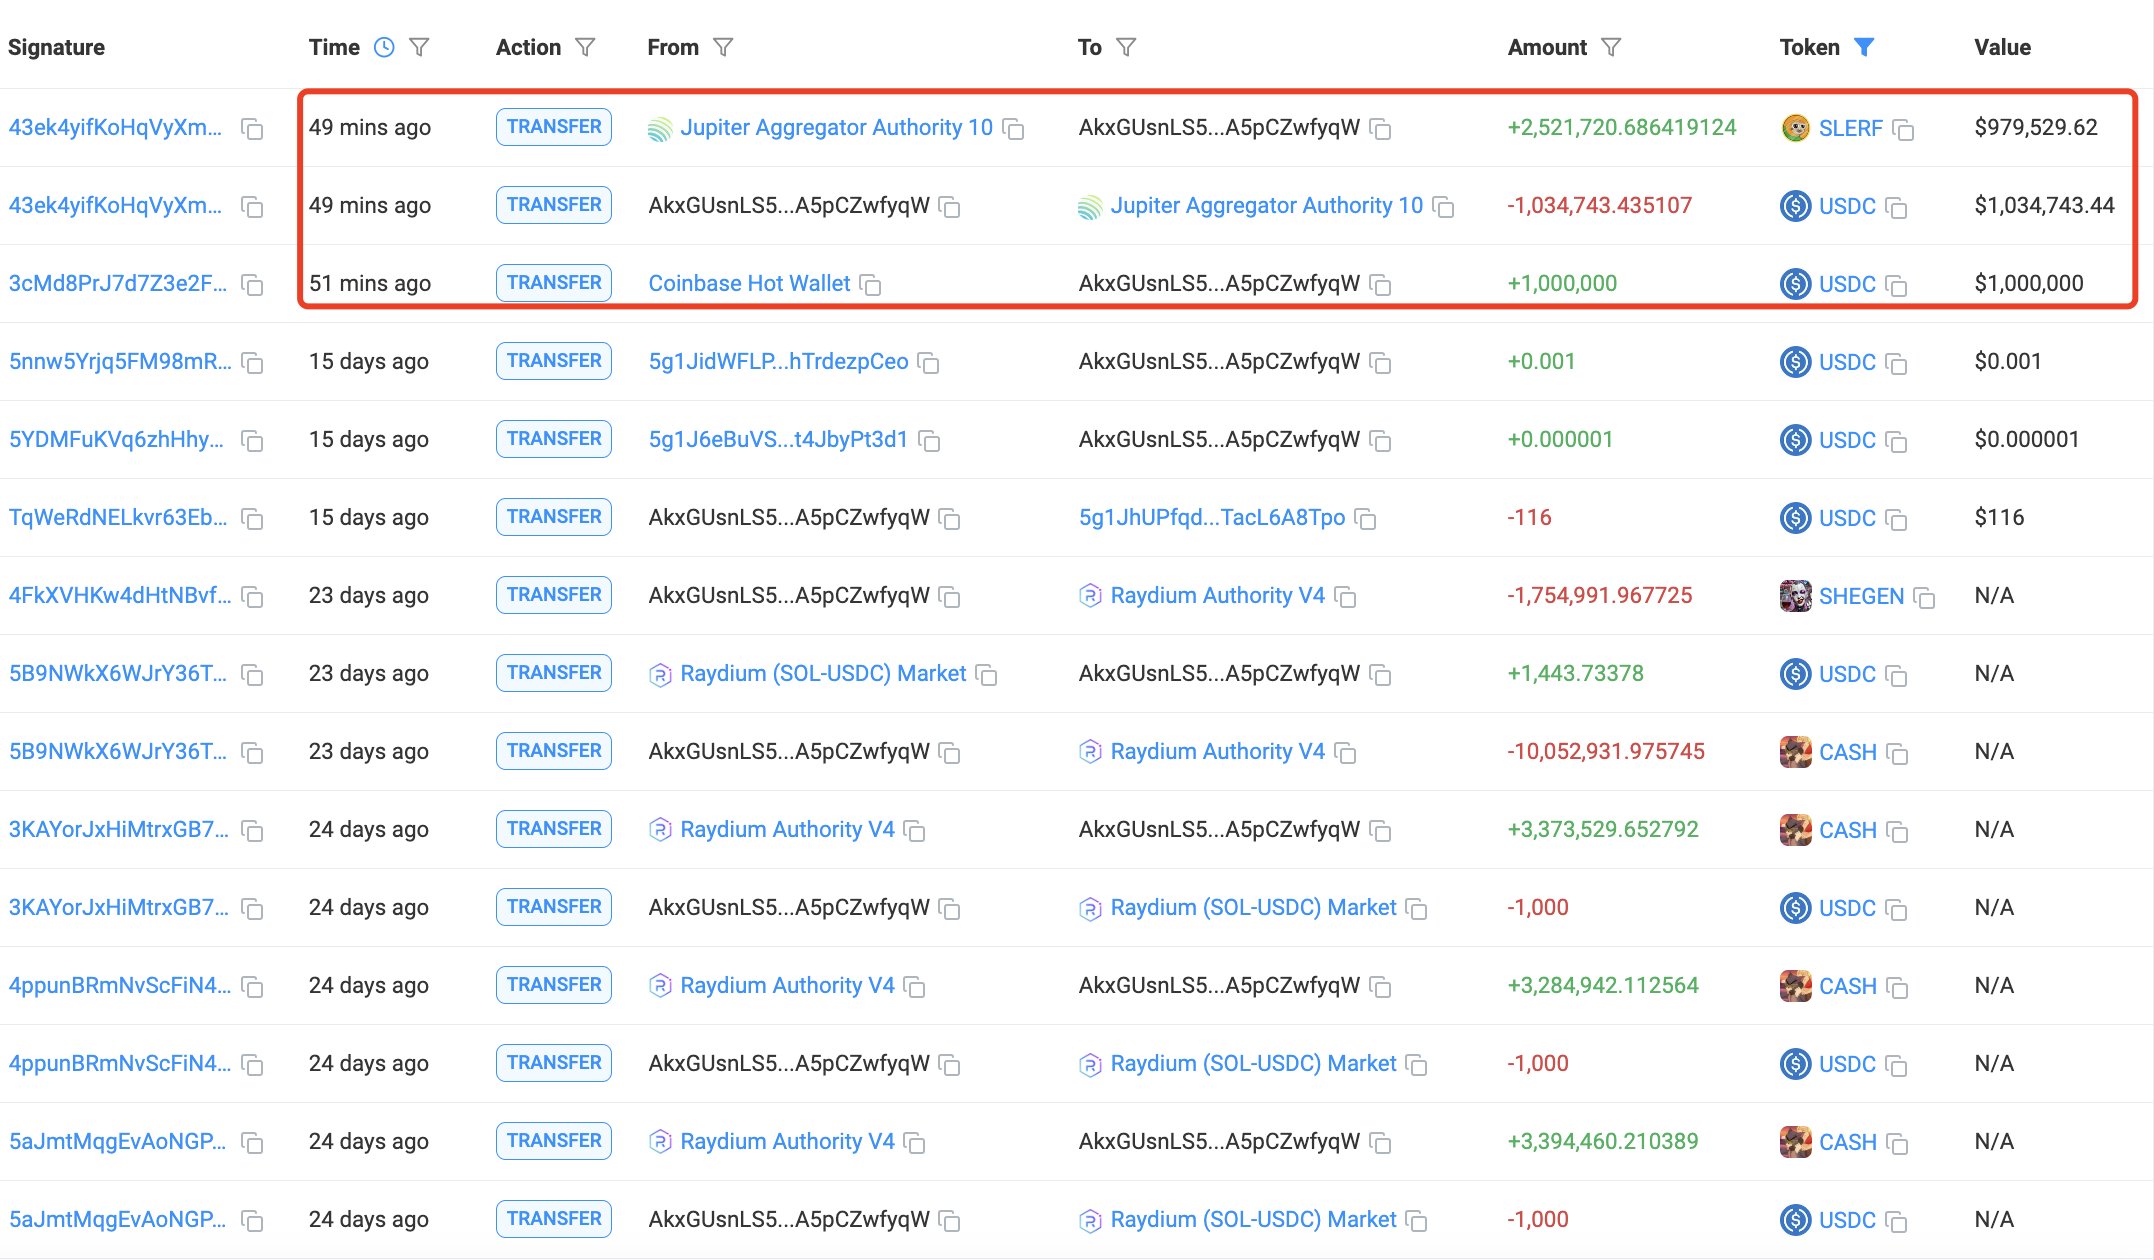2154x1260 pixels.
Task: Open the Time column filter
Action: pyautogui.click(x=420, y=47)
